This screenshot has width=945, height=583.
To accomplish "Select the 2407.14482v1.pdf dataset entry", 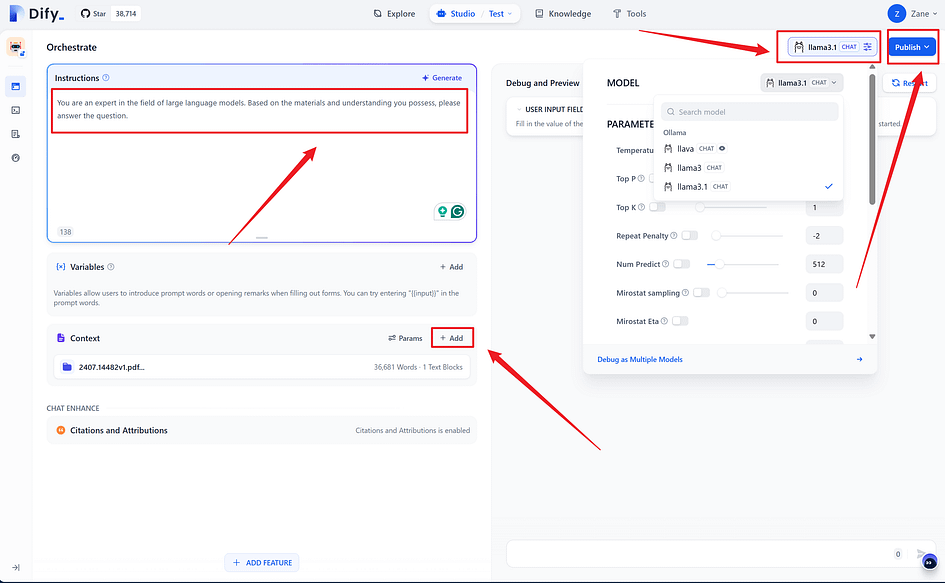I will (x=262, y=367).
